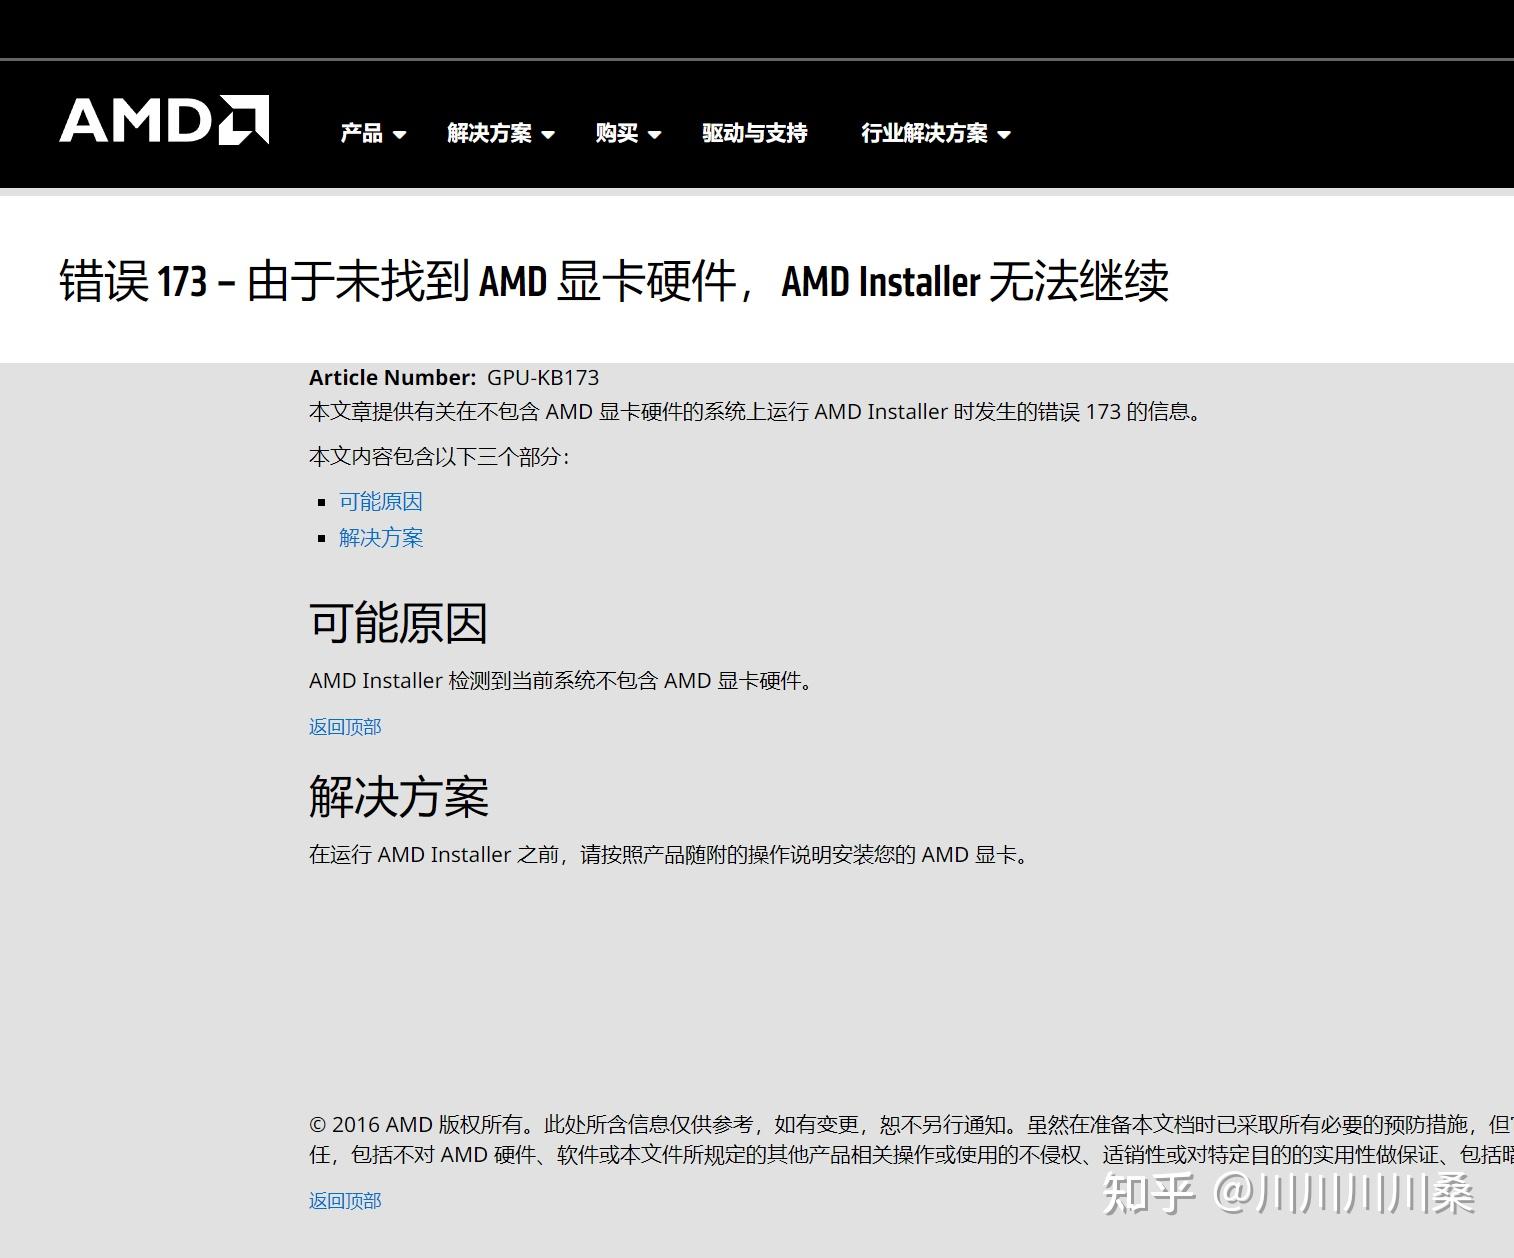Follow the 可能原因 link in the contents list

coord(381,501)
